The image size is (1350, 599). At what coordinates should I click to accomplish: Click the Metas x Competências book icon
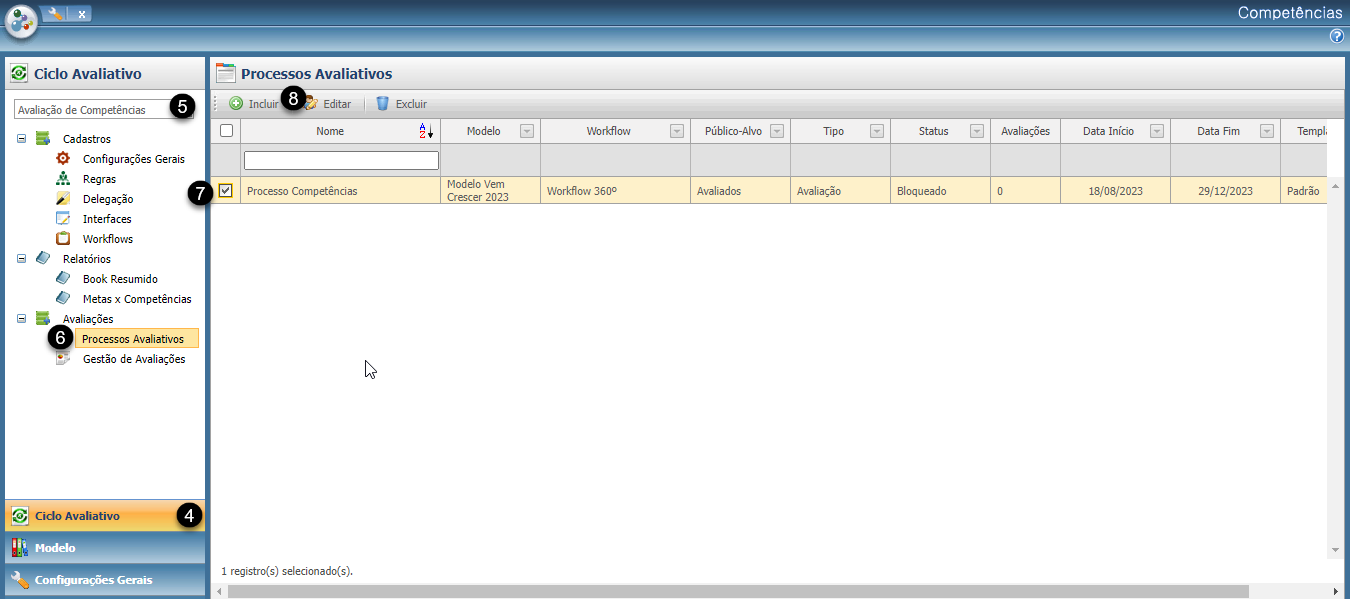click(x=63, y=298)
